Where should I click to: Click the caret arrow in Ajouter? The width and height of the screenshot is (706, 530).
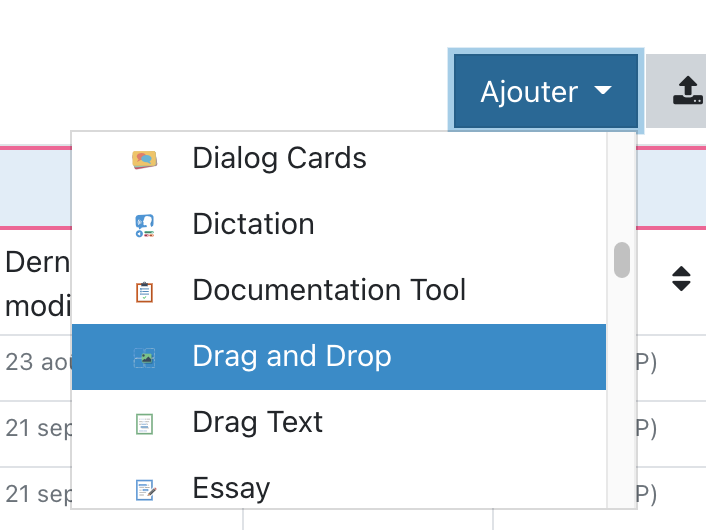point(602,91)
